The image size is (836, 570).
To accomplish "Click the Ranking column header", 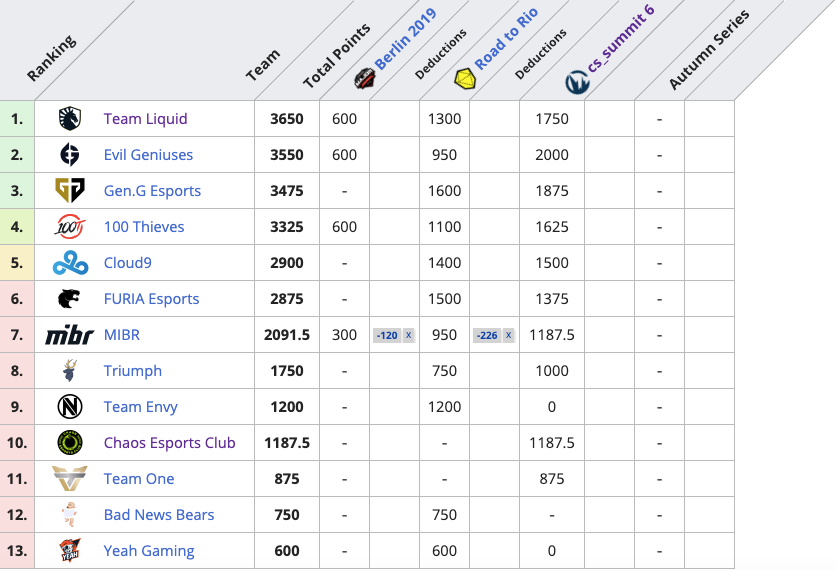I will (x=52, y=58).
